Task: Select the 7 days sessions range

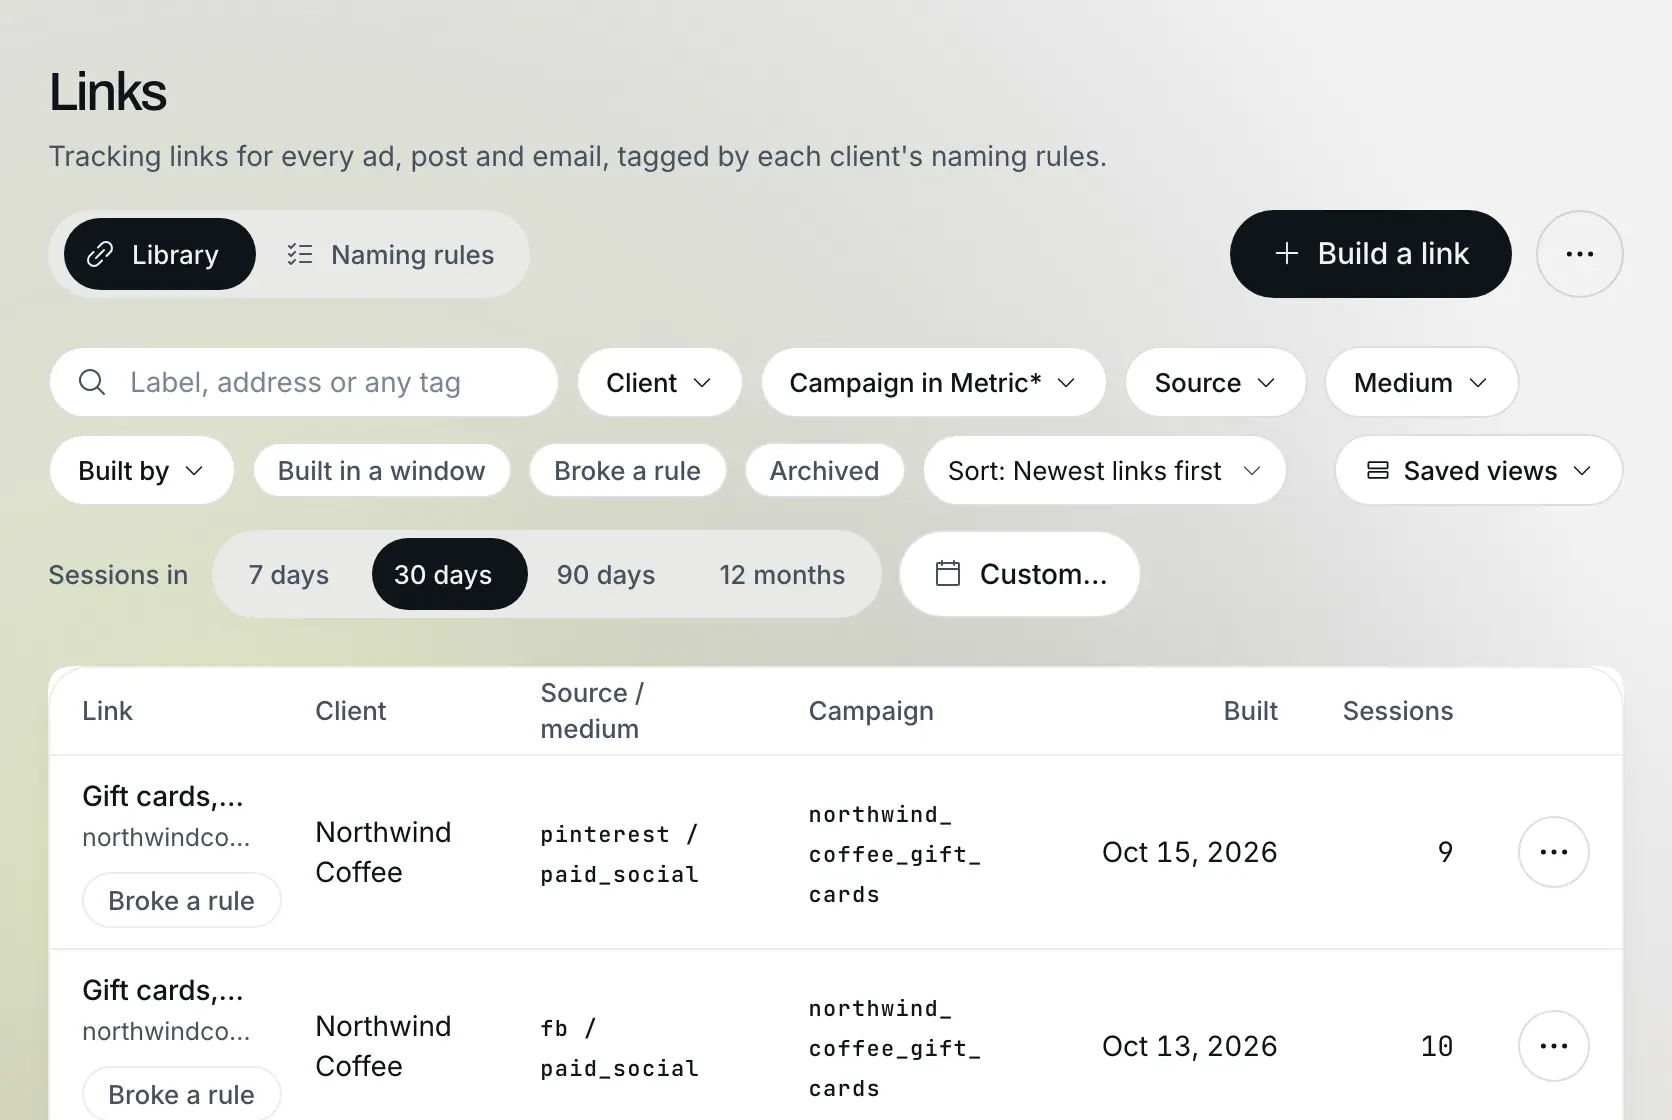Action: pyautogui.click(x=288, y=574)
